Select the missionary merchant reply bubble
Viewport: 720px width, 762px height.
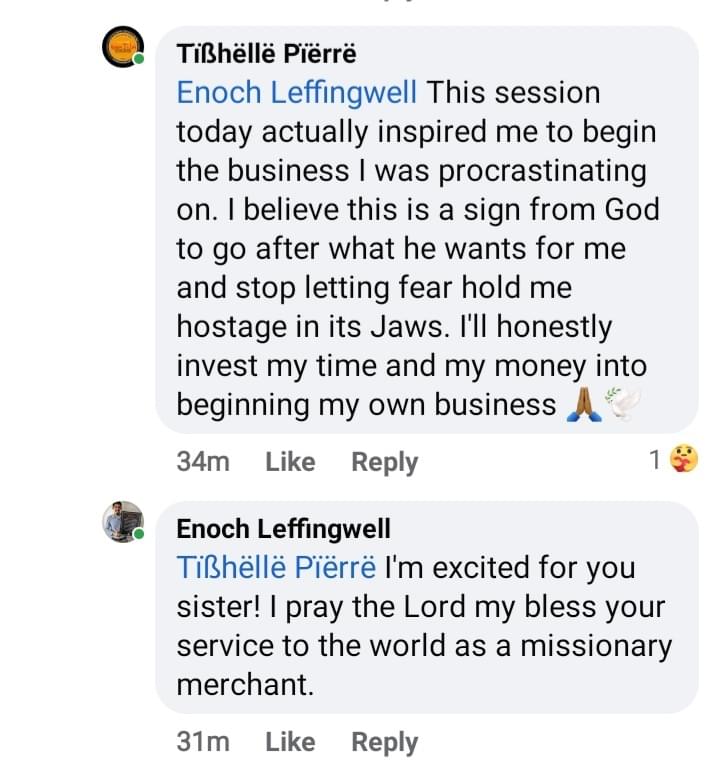coord(427,607)
